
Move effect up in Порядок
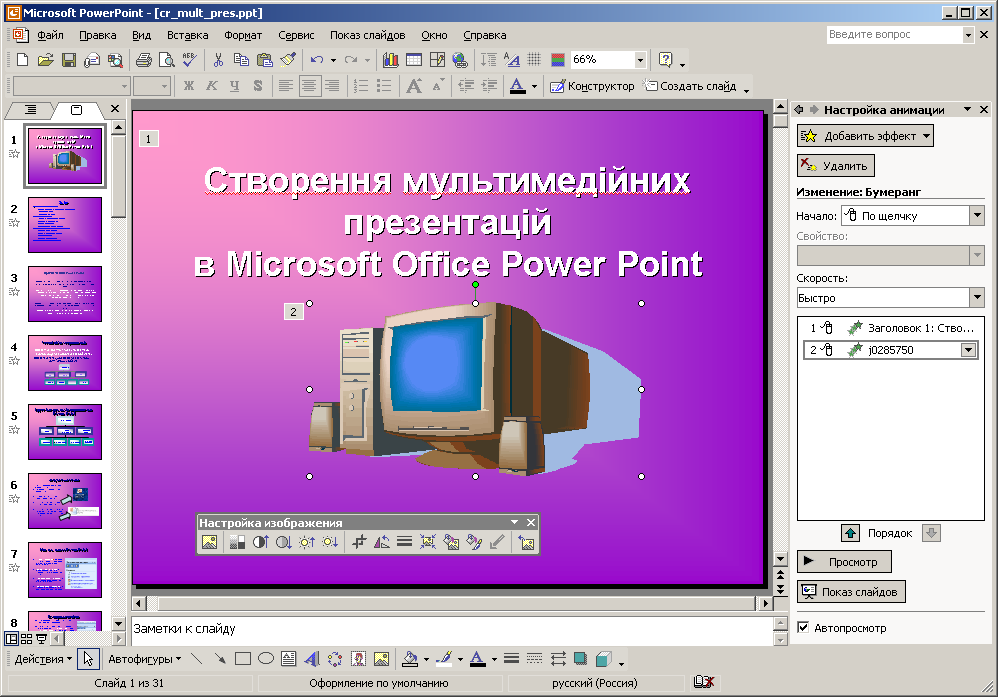pyautogui.click(x=850, y=533)
